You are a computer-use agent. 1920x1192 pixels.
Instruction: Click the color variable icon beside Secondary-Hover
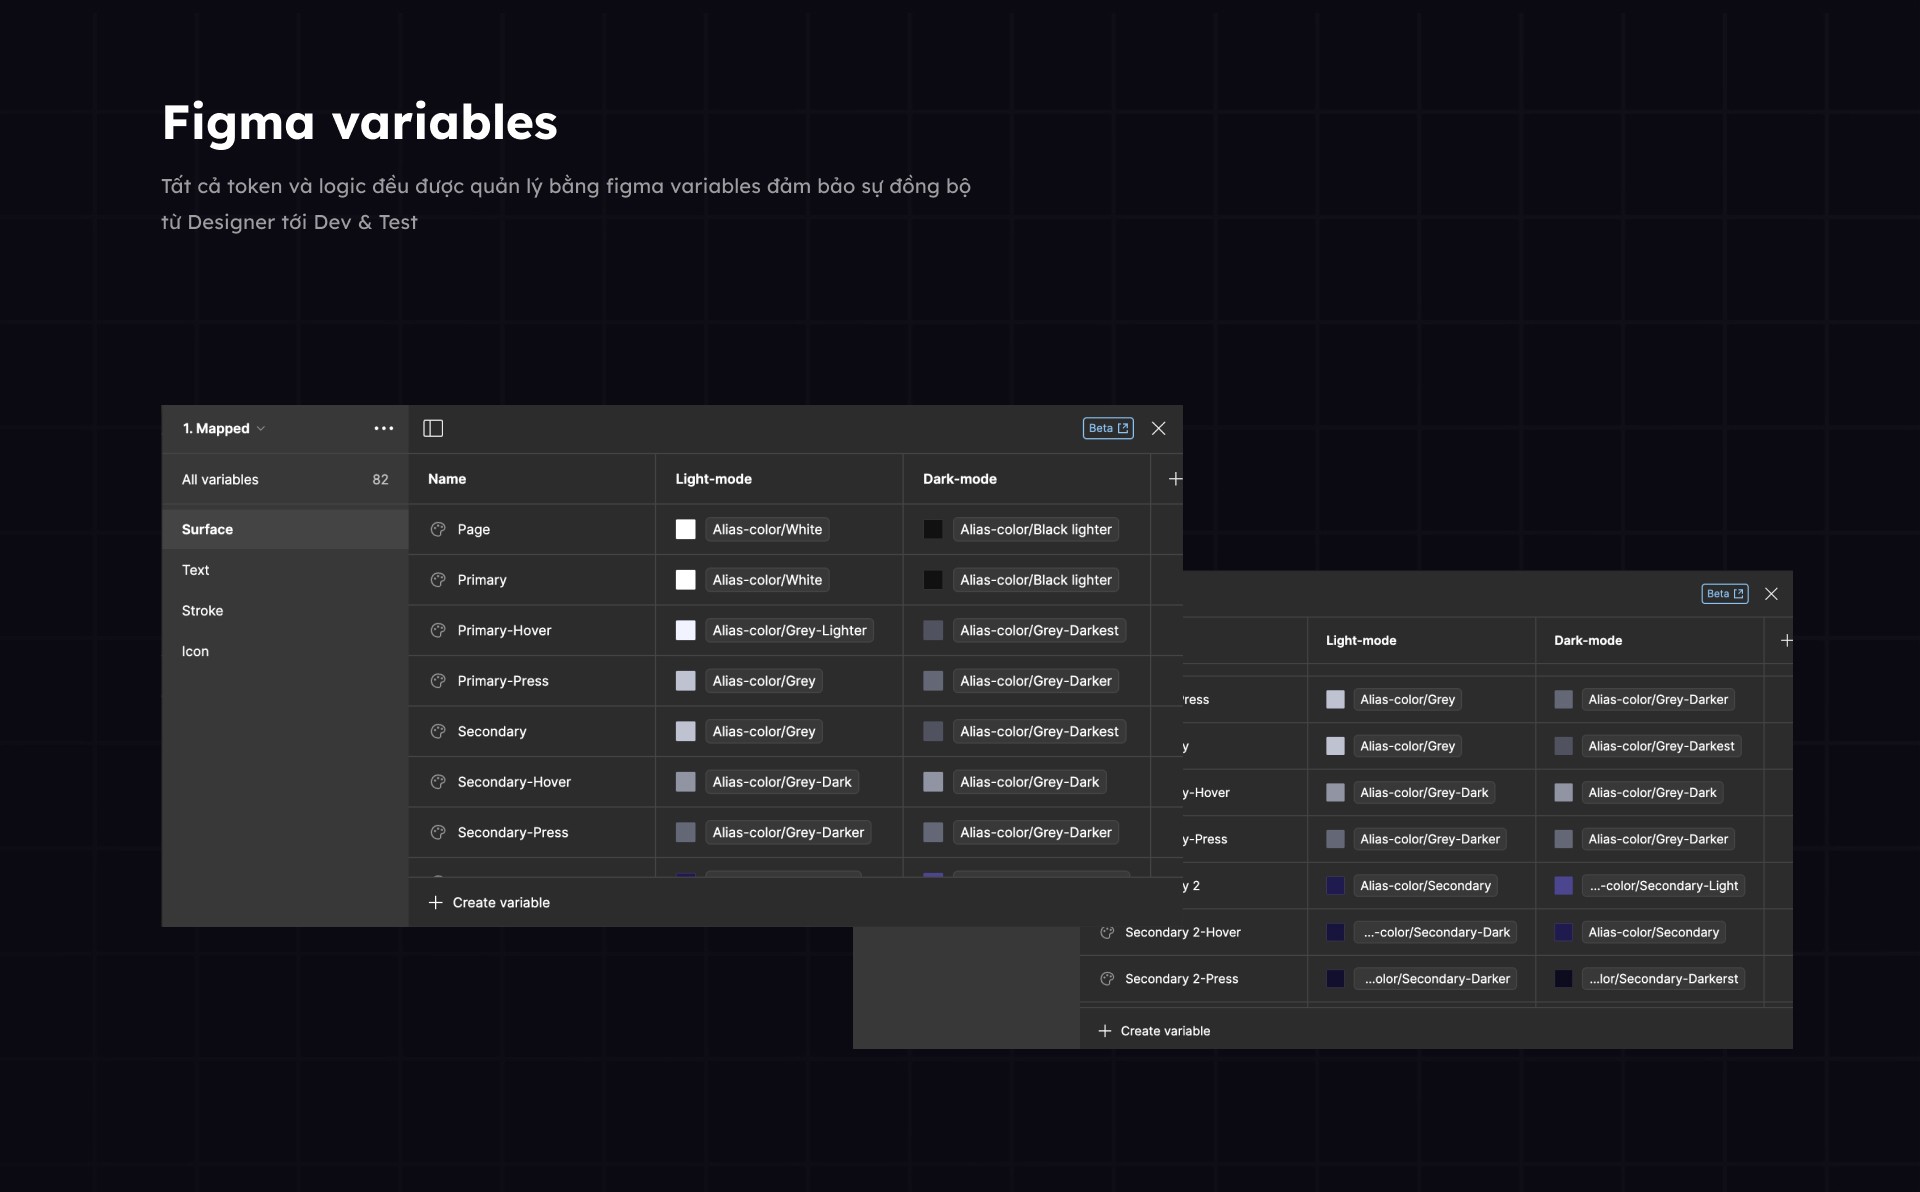point(438,782)
